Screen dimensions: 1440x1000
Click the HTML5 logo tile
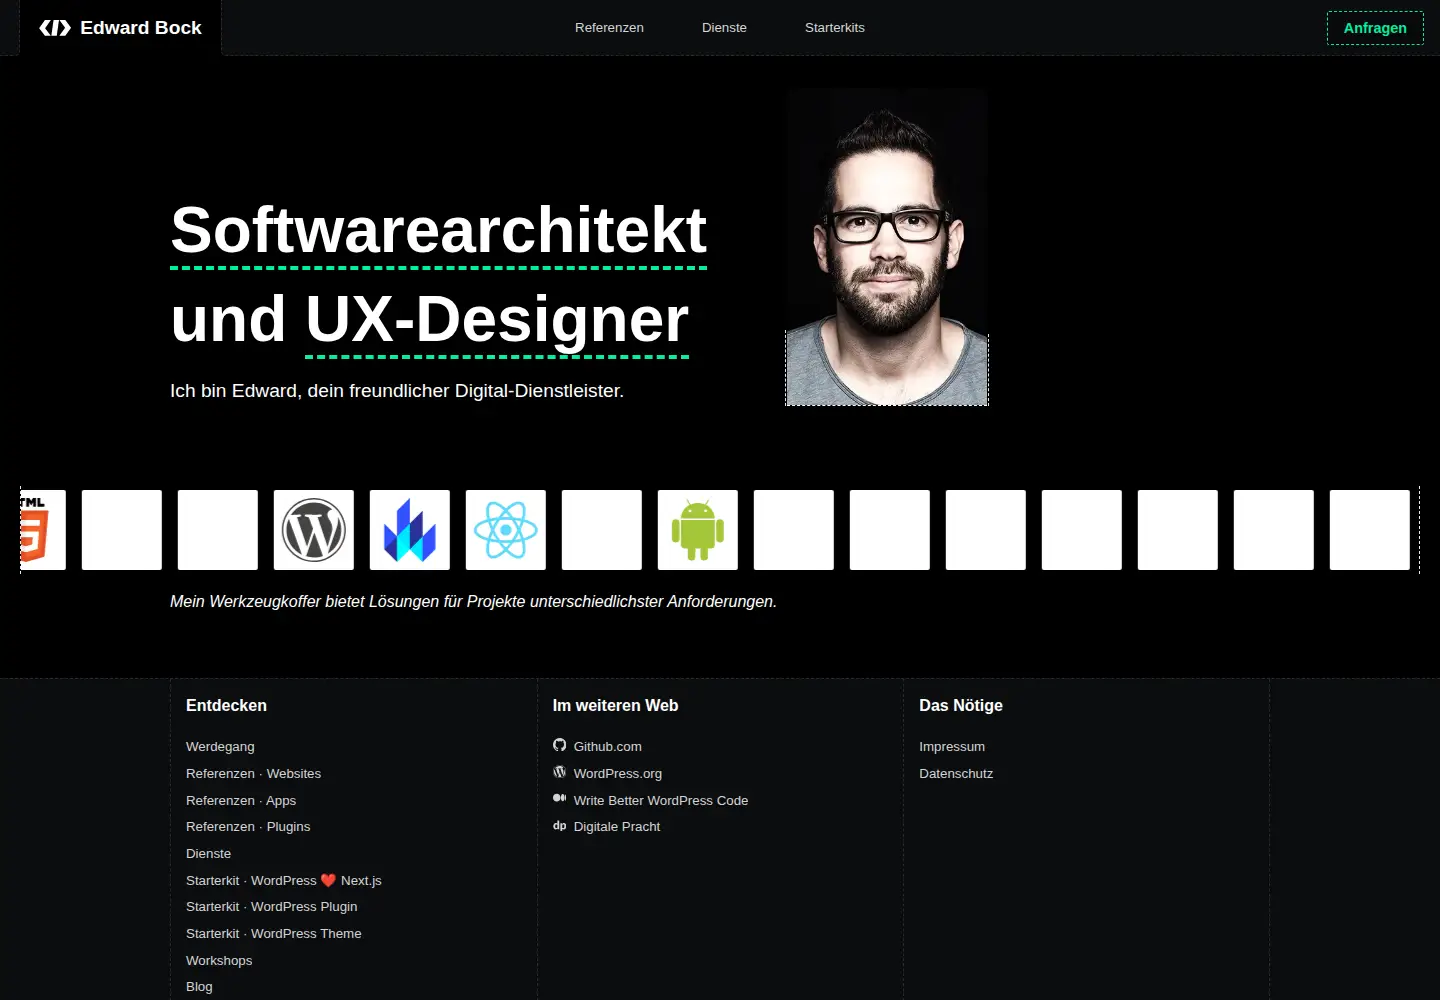[x=43, y=530]
